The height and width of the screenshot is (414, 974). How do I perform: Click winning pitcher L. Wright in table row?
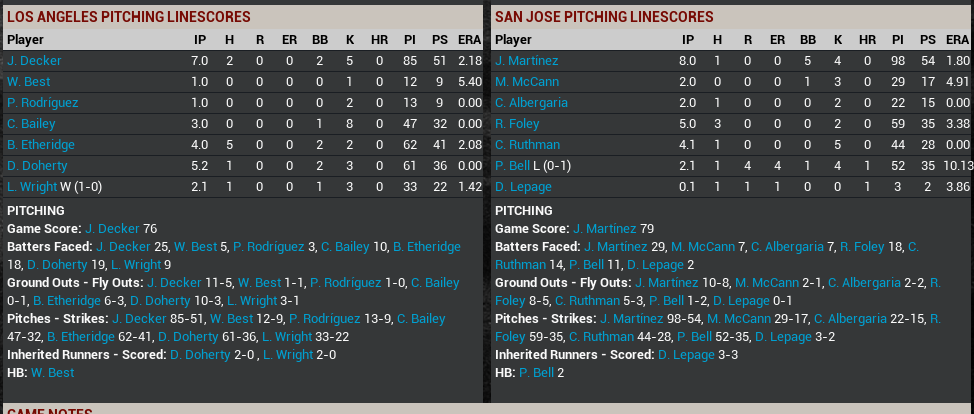pyautogui.click(x=32, y=187)
